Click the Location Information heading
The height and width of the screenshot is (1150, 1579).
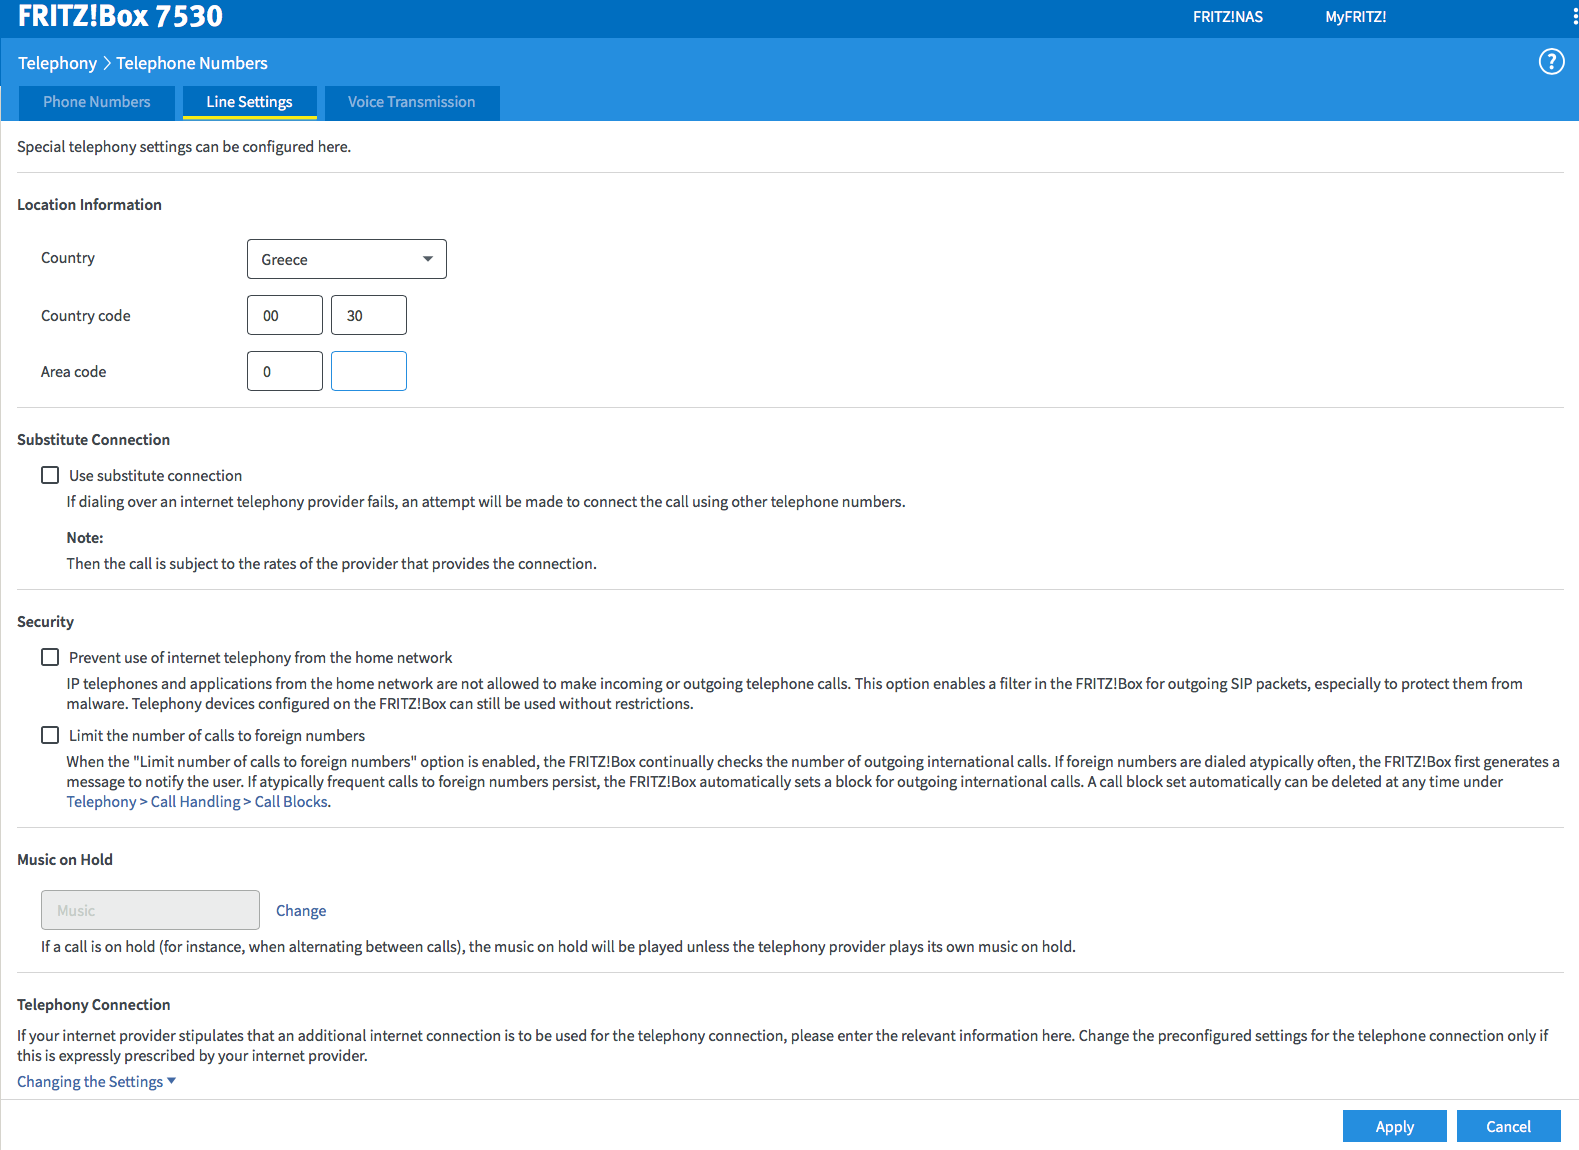[x=89, y=205]
